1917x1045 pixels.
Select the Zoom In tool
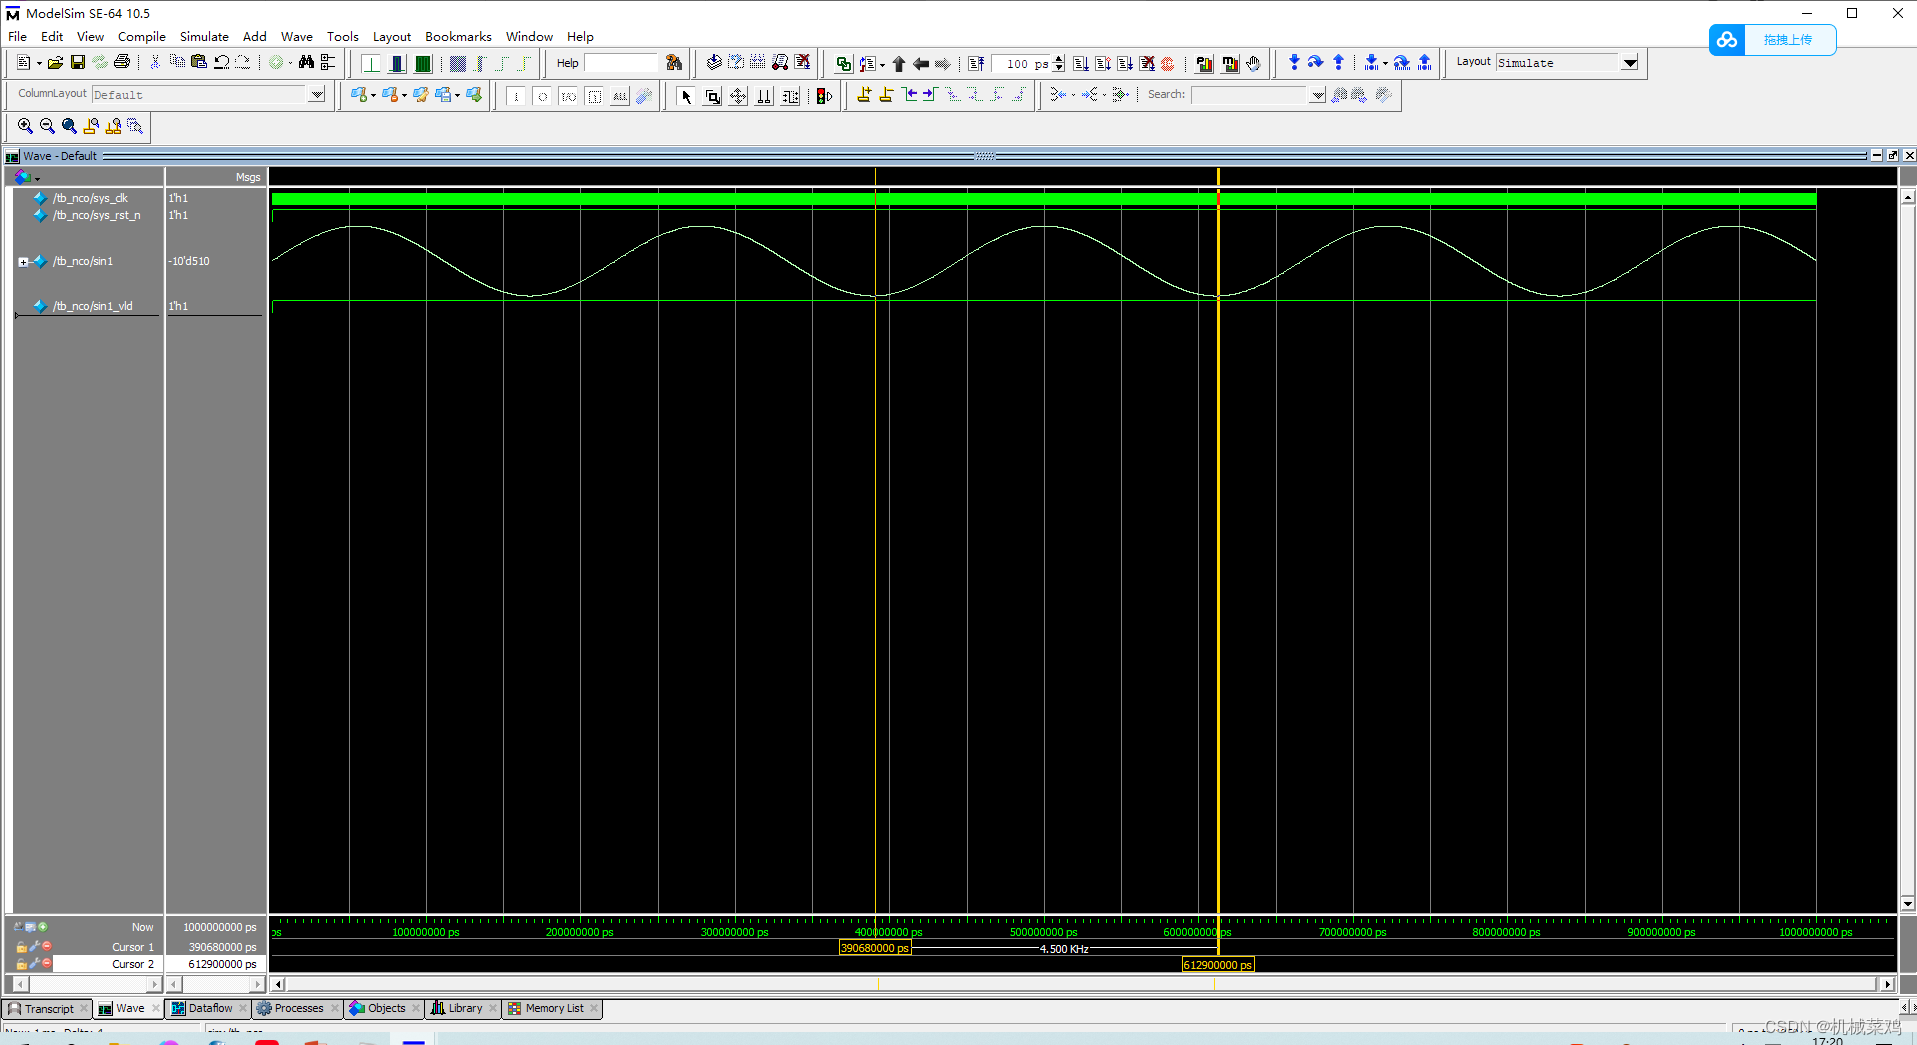[x=25, y=126]
